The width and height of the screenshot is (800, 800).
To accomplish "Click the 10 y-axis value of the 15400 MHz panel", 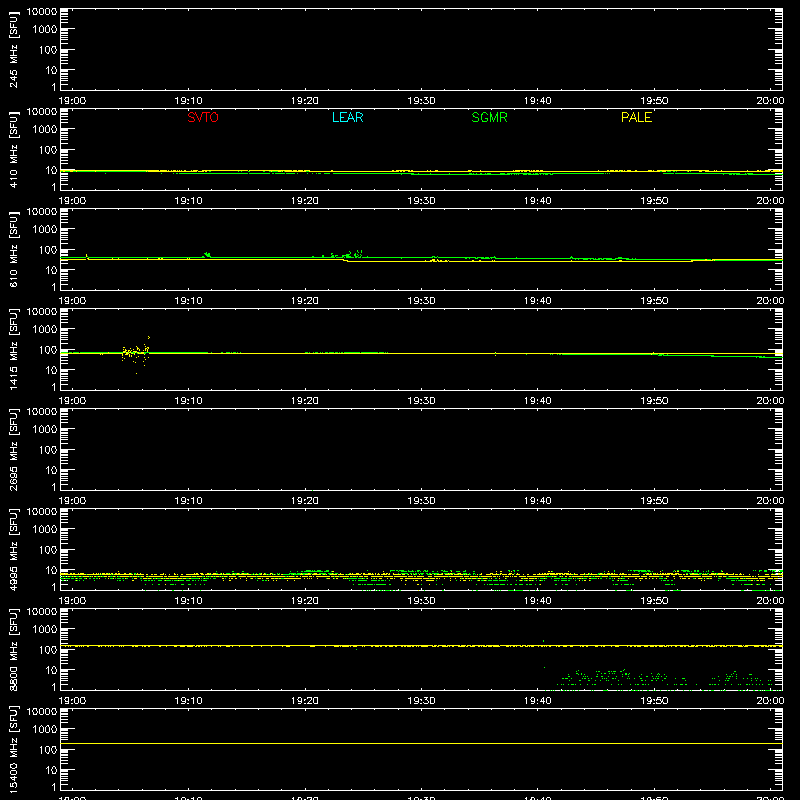I will [51, 770].
